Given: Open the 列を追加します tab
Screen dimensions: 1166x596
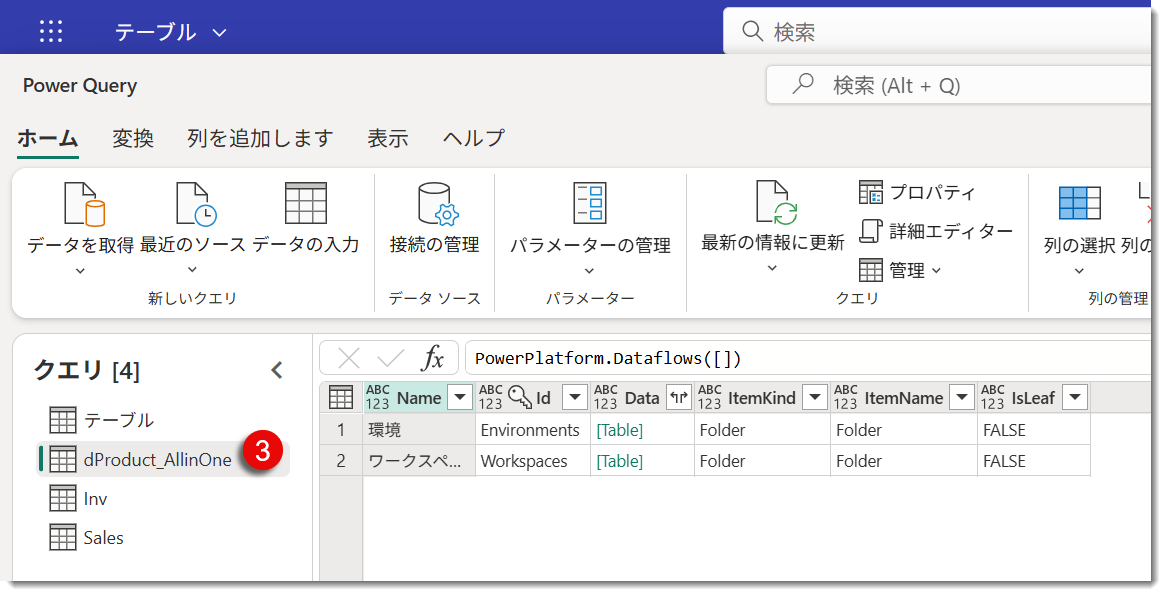Looking at the screenshot, I should click(260, 138).
